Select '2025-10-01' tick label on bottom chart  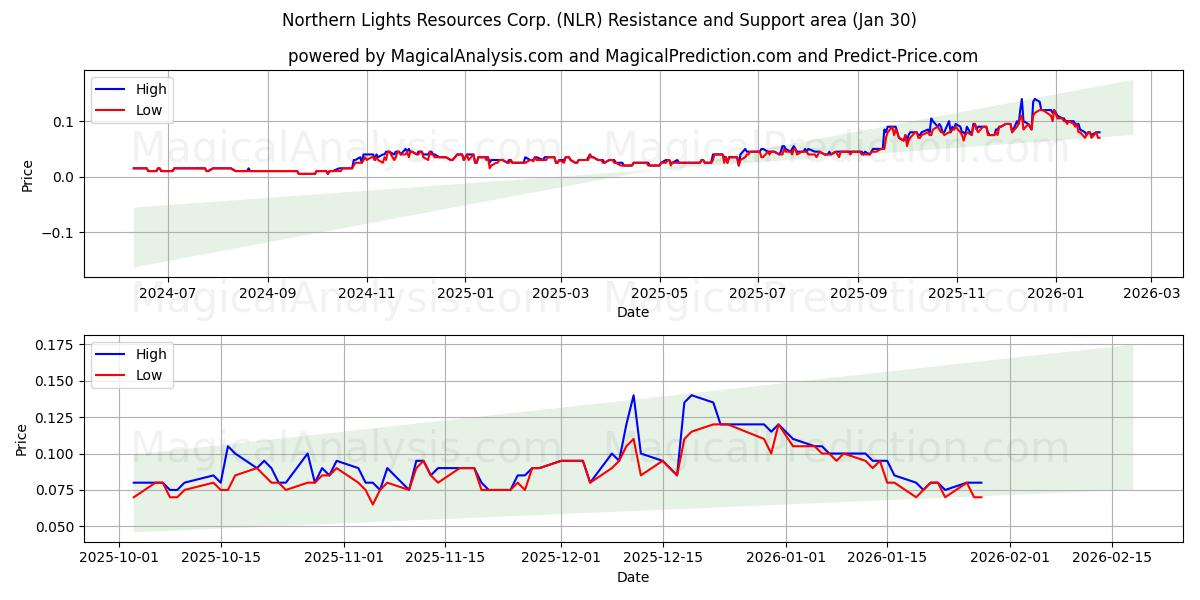pyautogui.click(x=119, y=558)
